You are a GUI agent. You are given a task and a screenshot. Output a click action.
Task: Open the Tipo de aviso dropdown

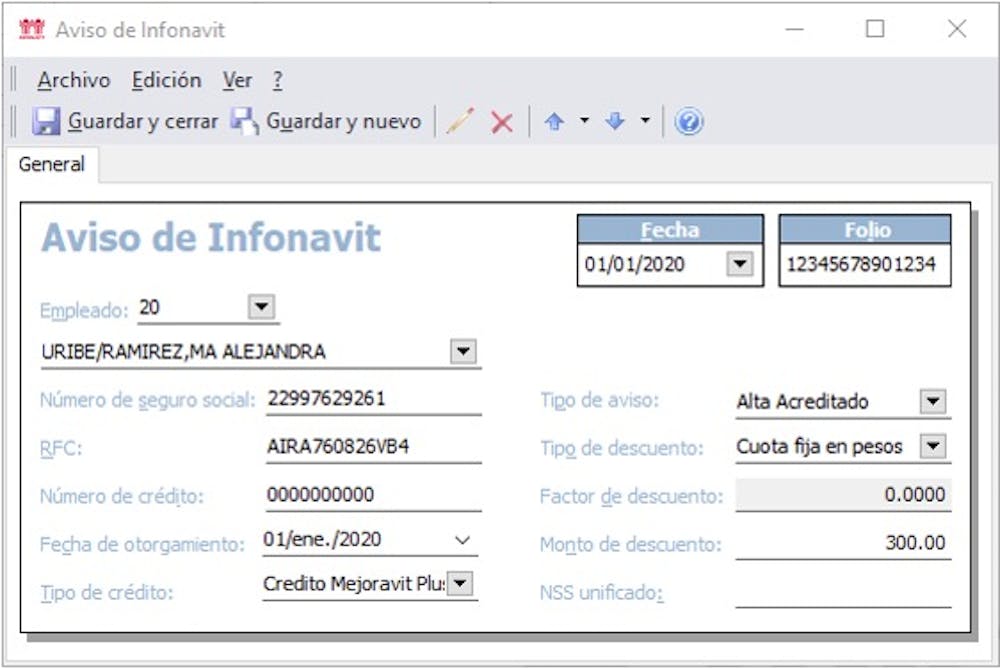point(933,402)
